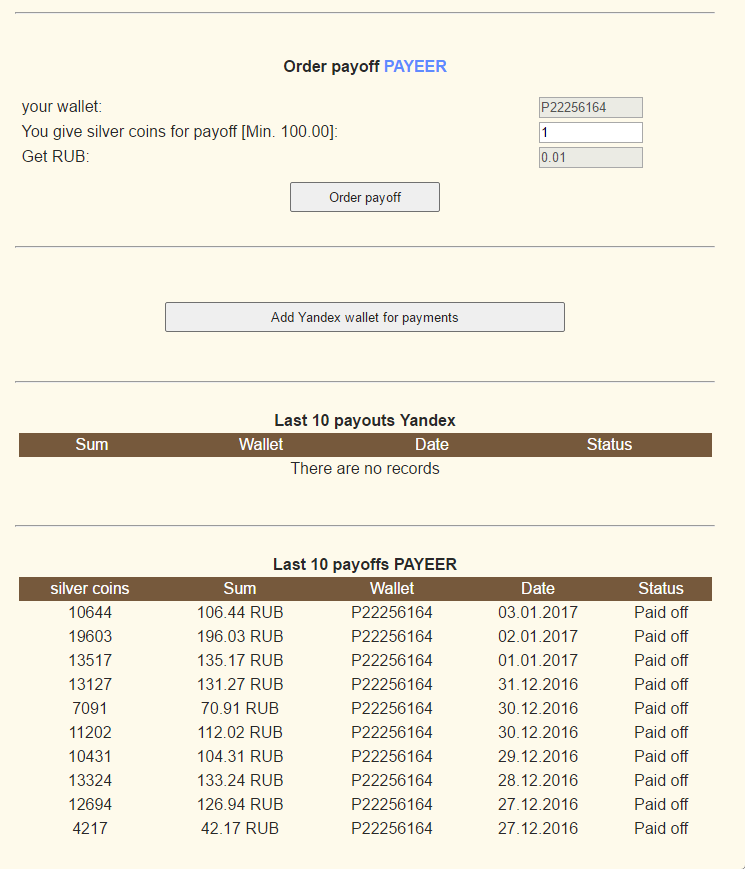Viewport: 745px width, 869px height.
Task: Click the silver coins value 10431
Action: (90, 756)
